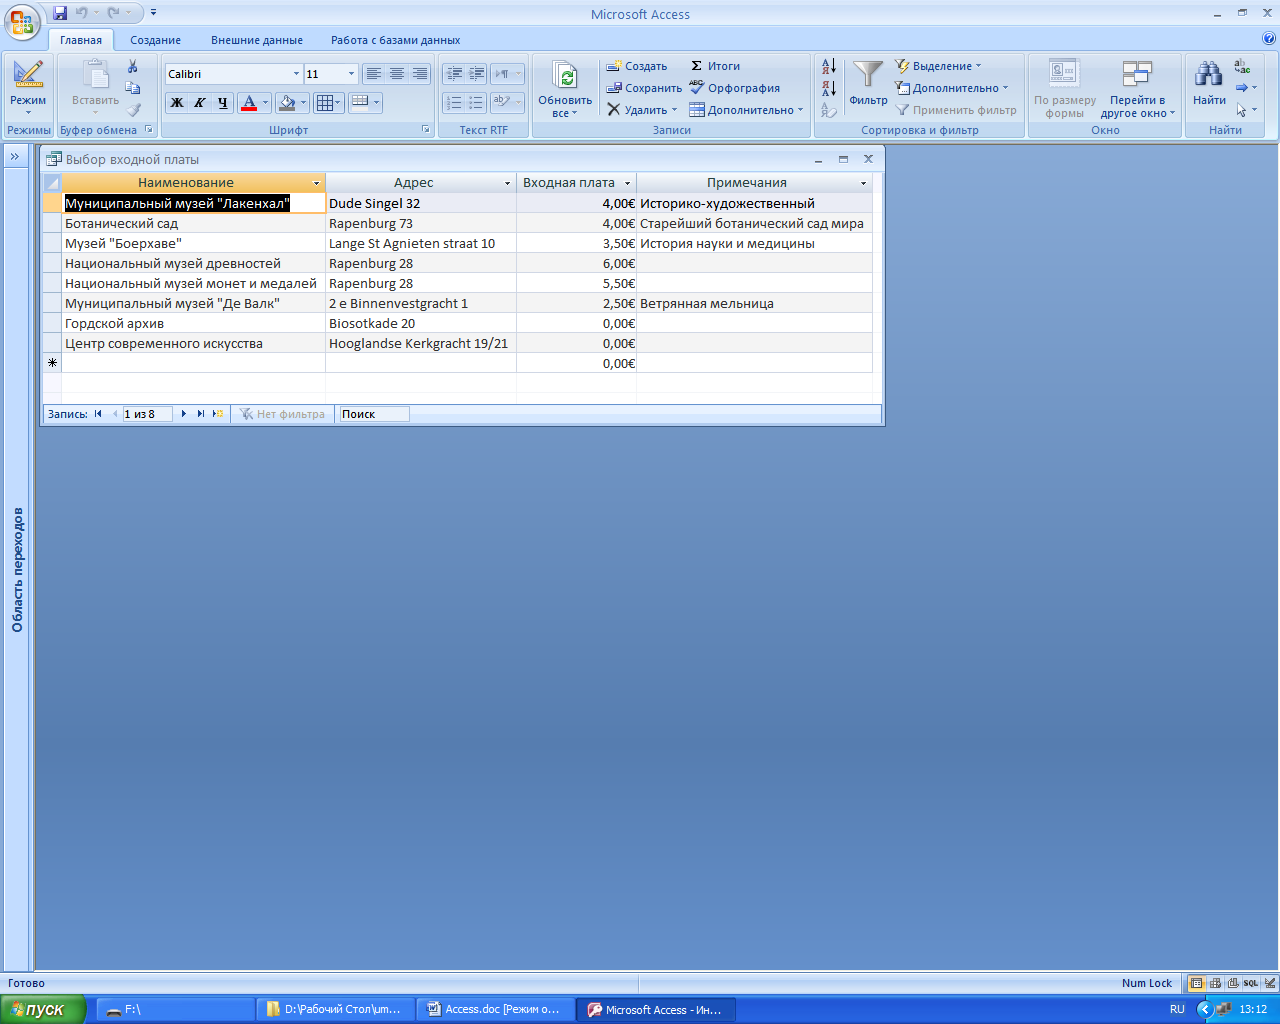Click Найти binoculars
The image size is (1280, 1024).
pyautogui.click(x=1209, y=83)
